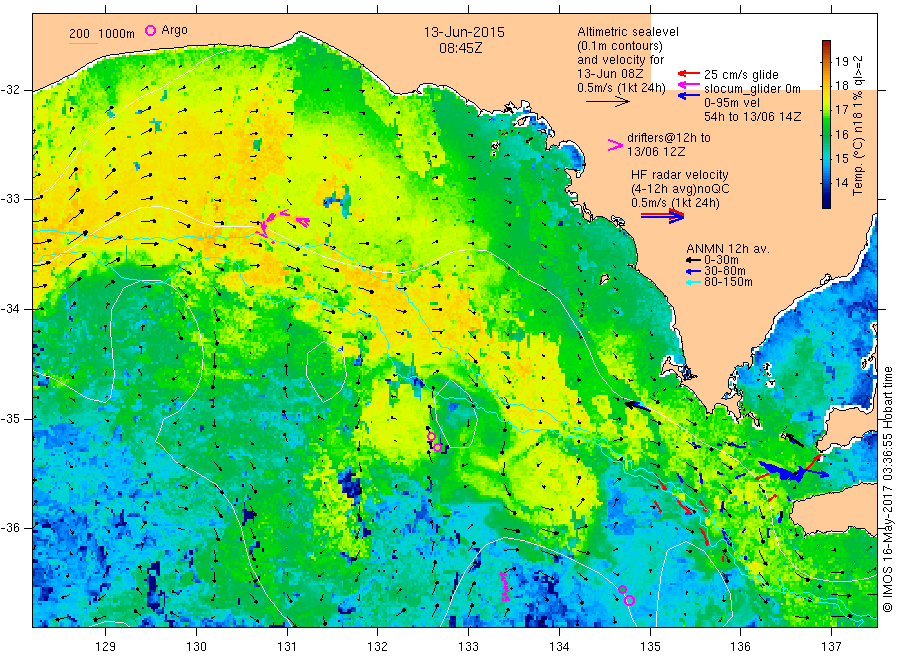This screenshot has height=660, width=900.
Task: Click the '200 1000m' depth contour label
Action: pos(102,33)
